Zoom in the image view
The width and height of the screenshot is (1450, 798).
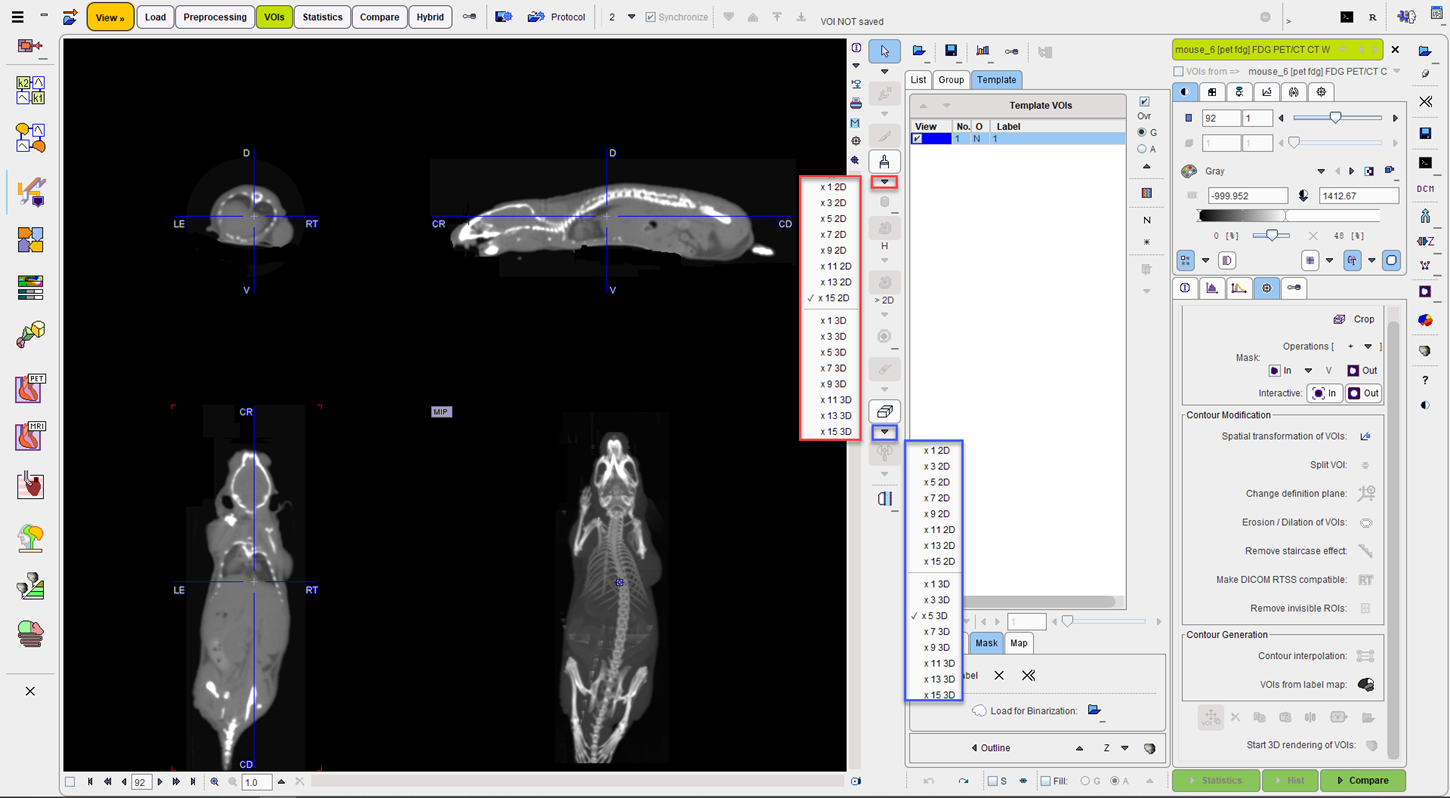click(215, 782)
